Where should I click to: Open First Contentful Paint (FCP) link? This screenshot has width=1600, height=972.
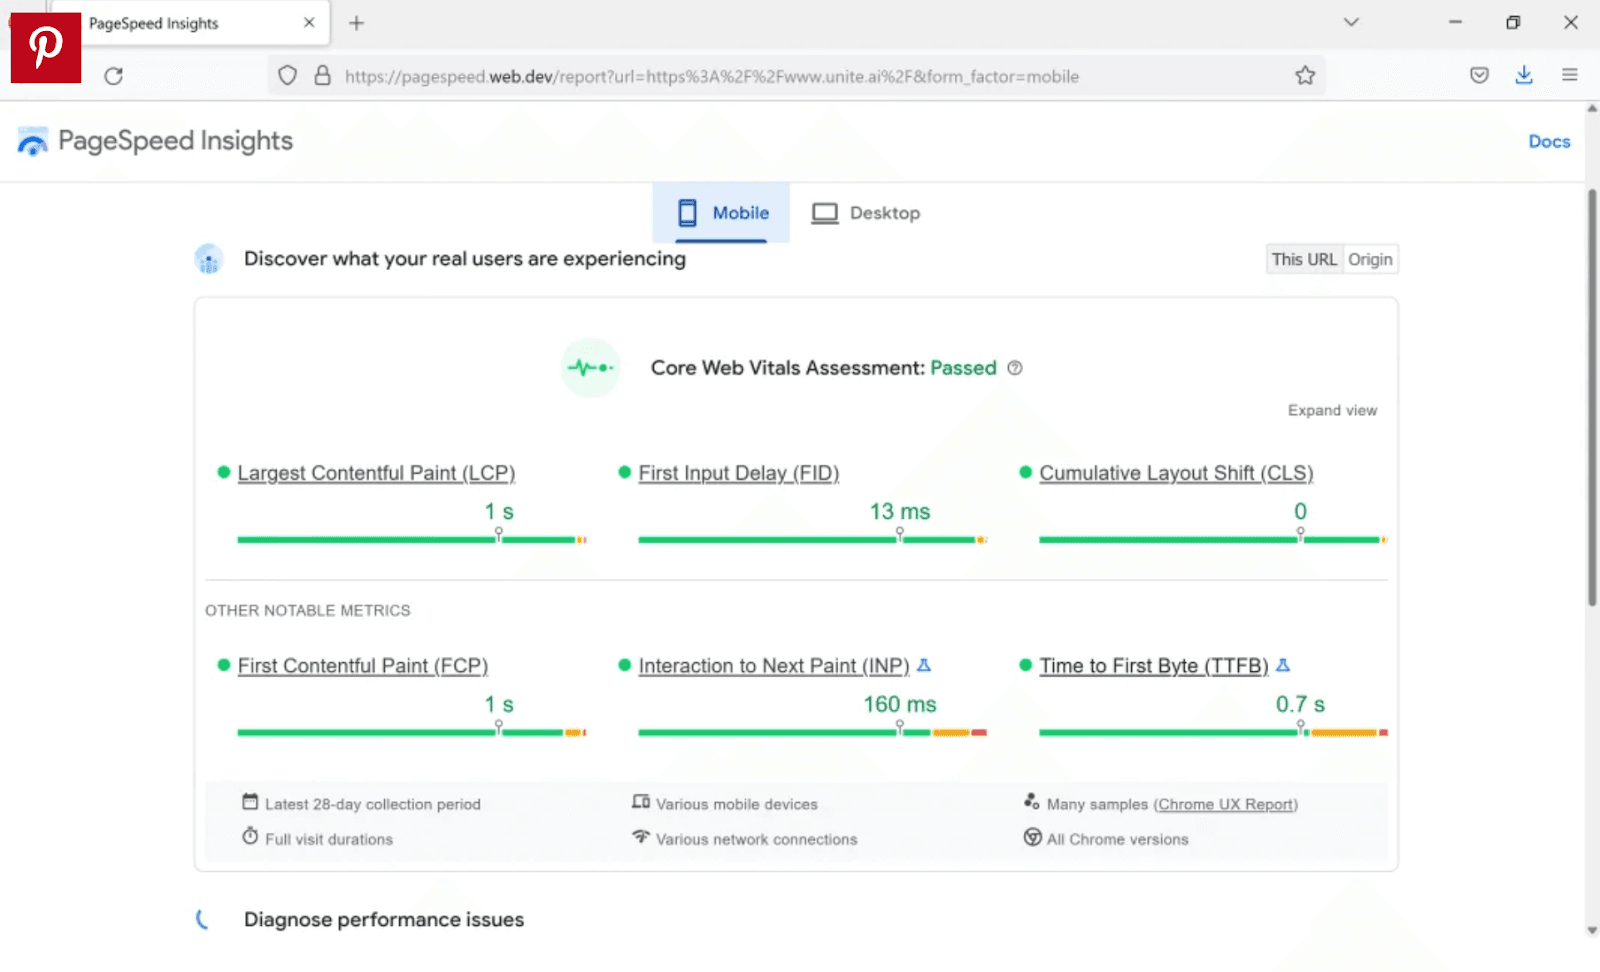363,666
